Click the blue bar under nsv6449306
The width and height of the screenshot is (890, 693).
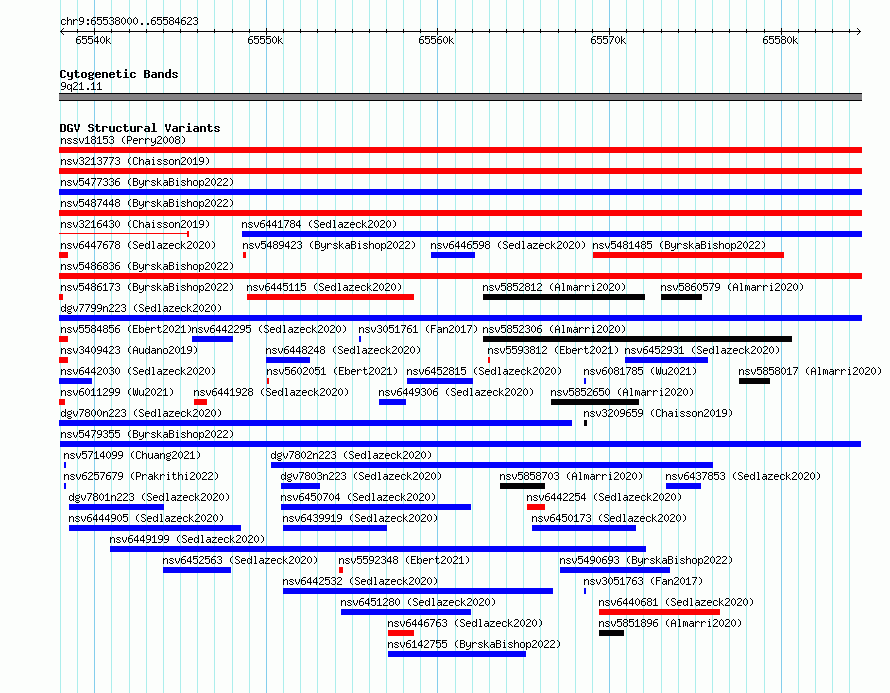click(x=392, y=402)
